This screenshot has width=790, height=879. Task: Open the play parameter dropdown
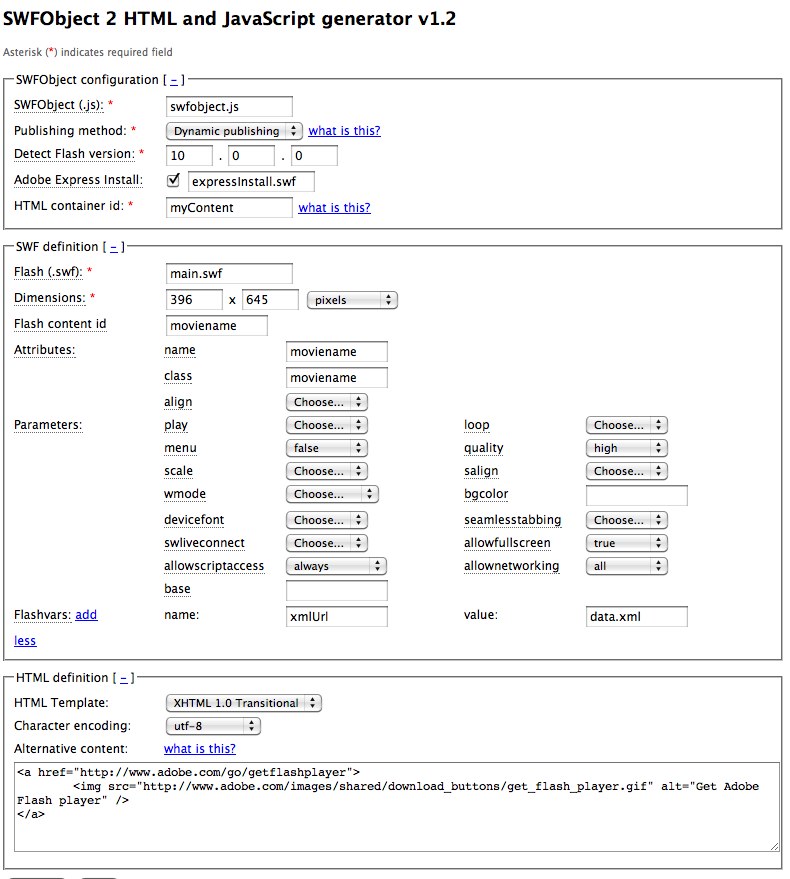327,425
